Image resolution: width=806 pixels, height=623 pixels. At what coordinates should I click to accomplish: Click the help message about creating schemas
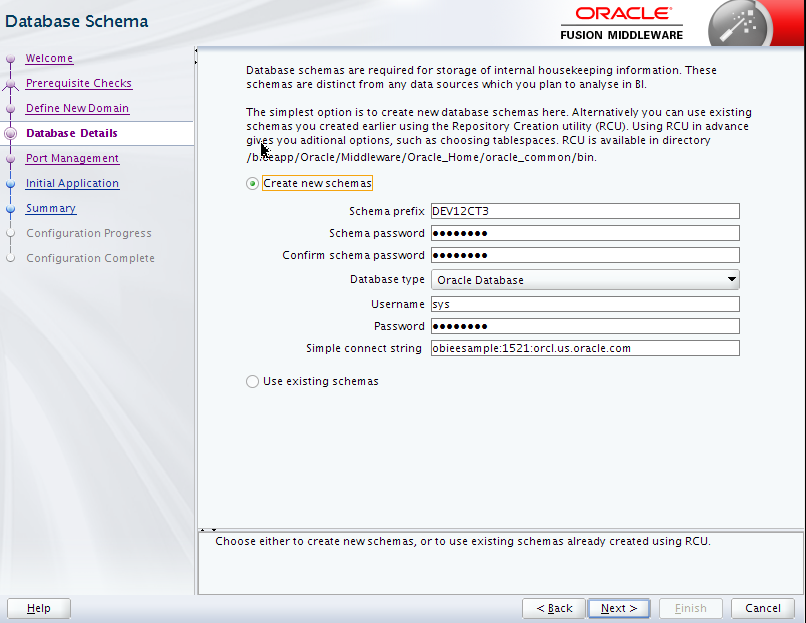pos(463,541)
